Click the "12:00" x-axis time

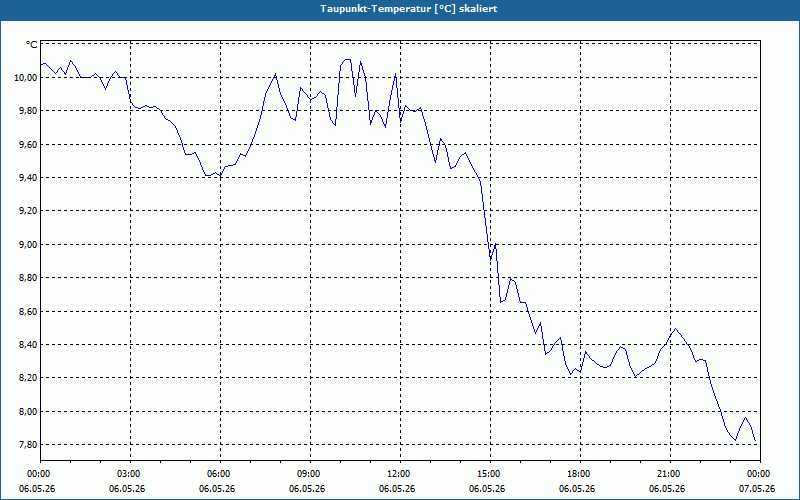(399, 474)
